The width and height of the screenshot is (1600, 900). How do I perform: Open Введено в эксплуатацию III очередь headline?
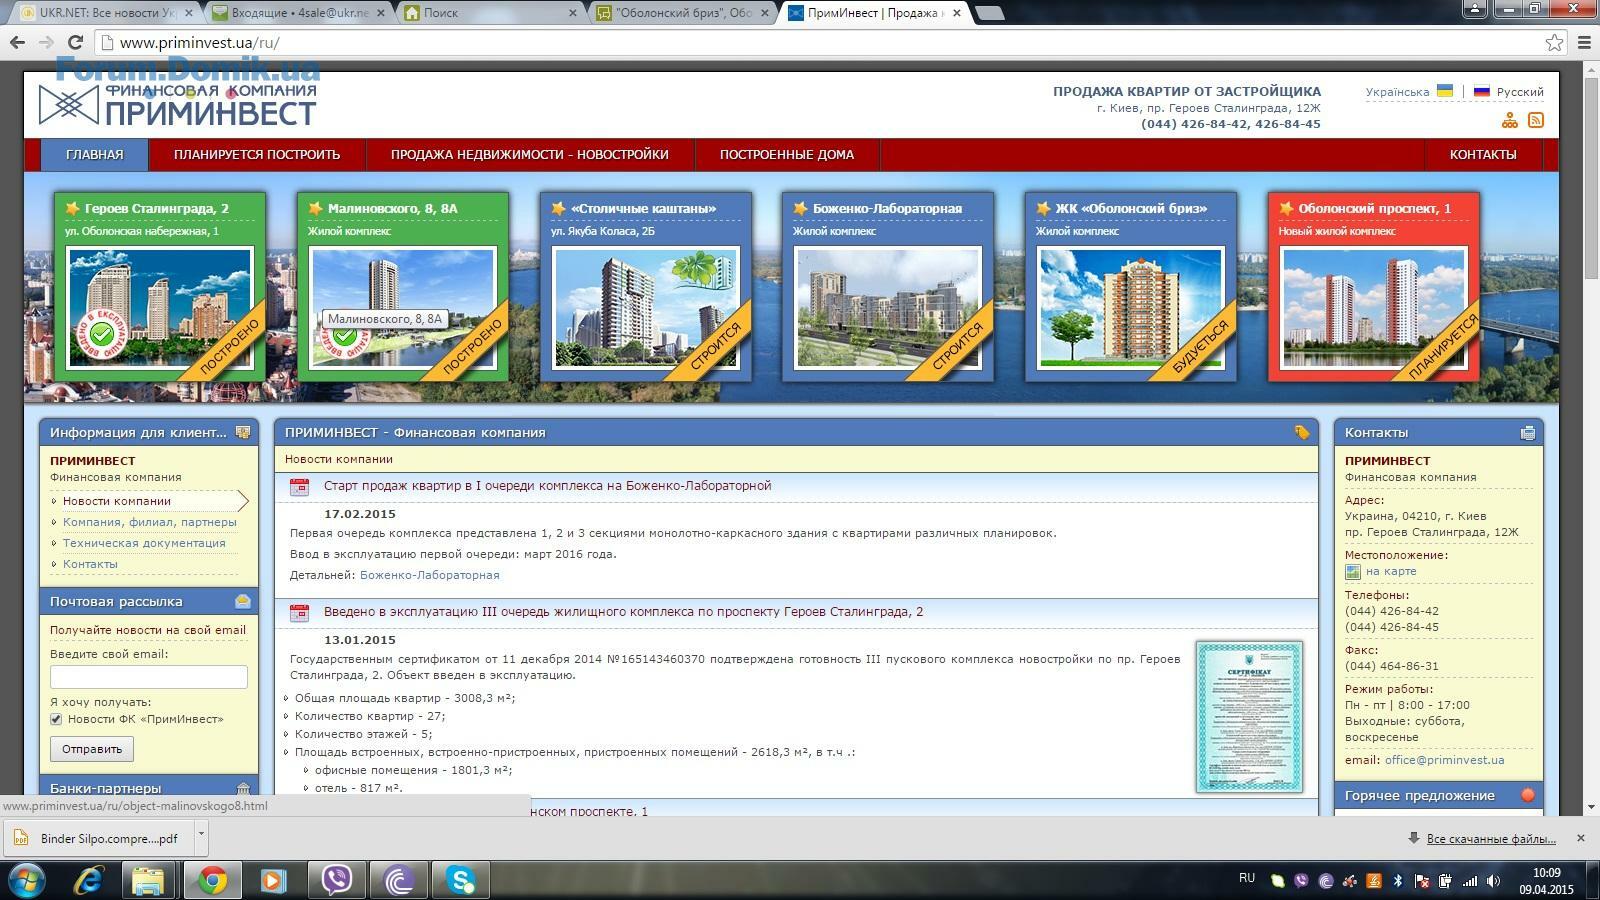coord(623,611)
